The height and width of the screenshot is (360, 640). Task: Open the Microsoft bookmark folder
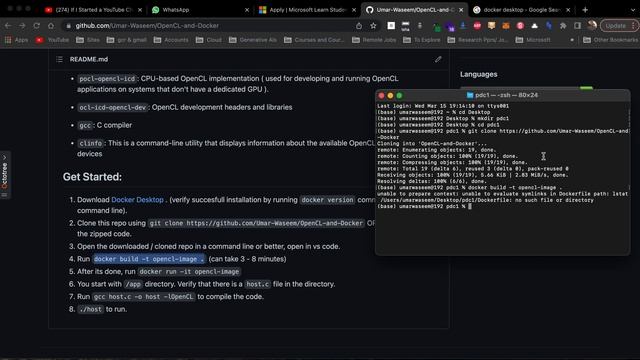[533, 40]
